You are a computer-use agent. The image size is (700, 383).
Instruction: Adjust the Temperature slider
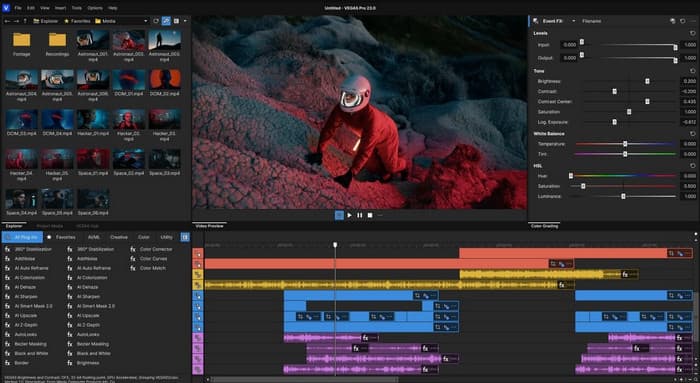[625, 144]
